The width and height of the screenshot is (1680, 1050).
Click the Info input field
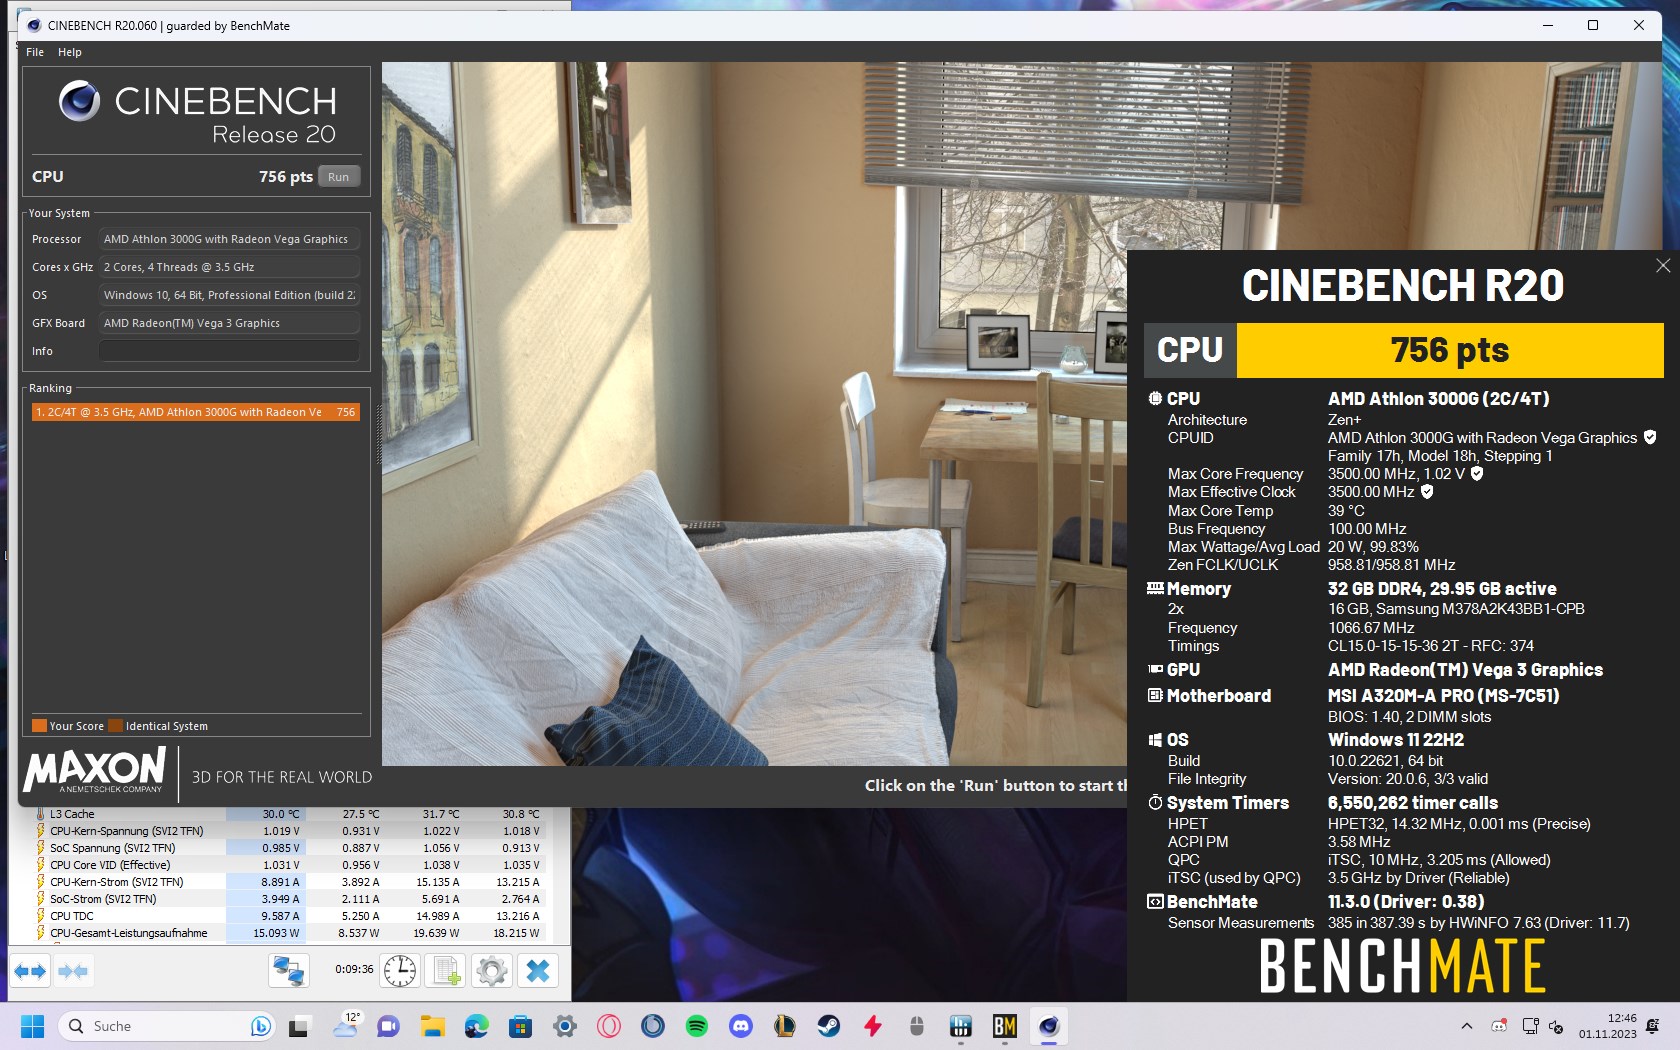coord(229,351)
